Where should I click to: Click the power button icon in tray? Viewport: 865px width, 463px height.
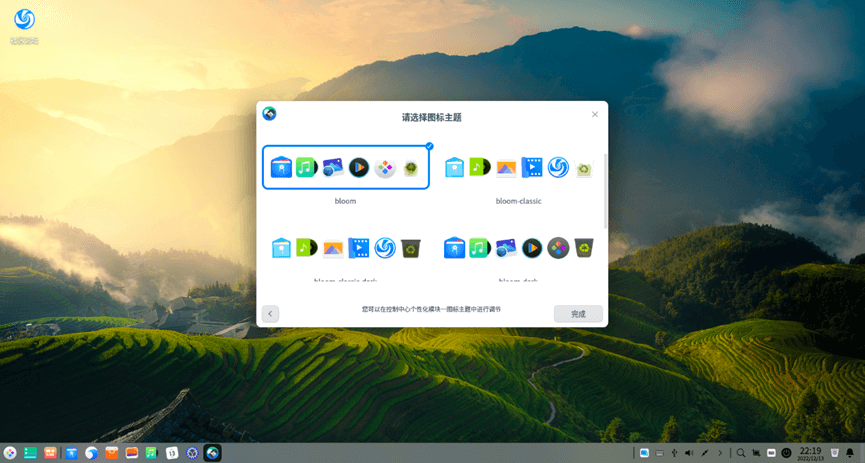pos(787,453)
